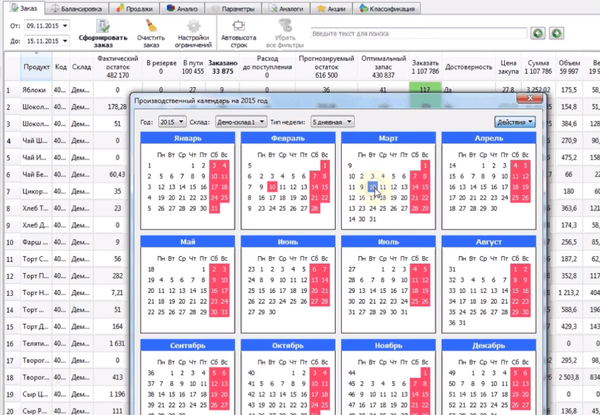Open the Акции tab
The width and height of the screenshot is (600, 415).
pyautogui.click(x=331, y=8)
